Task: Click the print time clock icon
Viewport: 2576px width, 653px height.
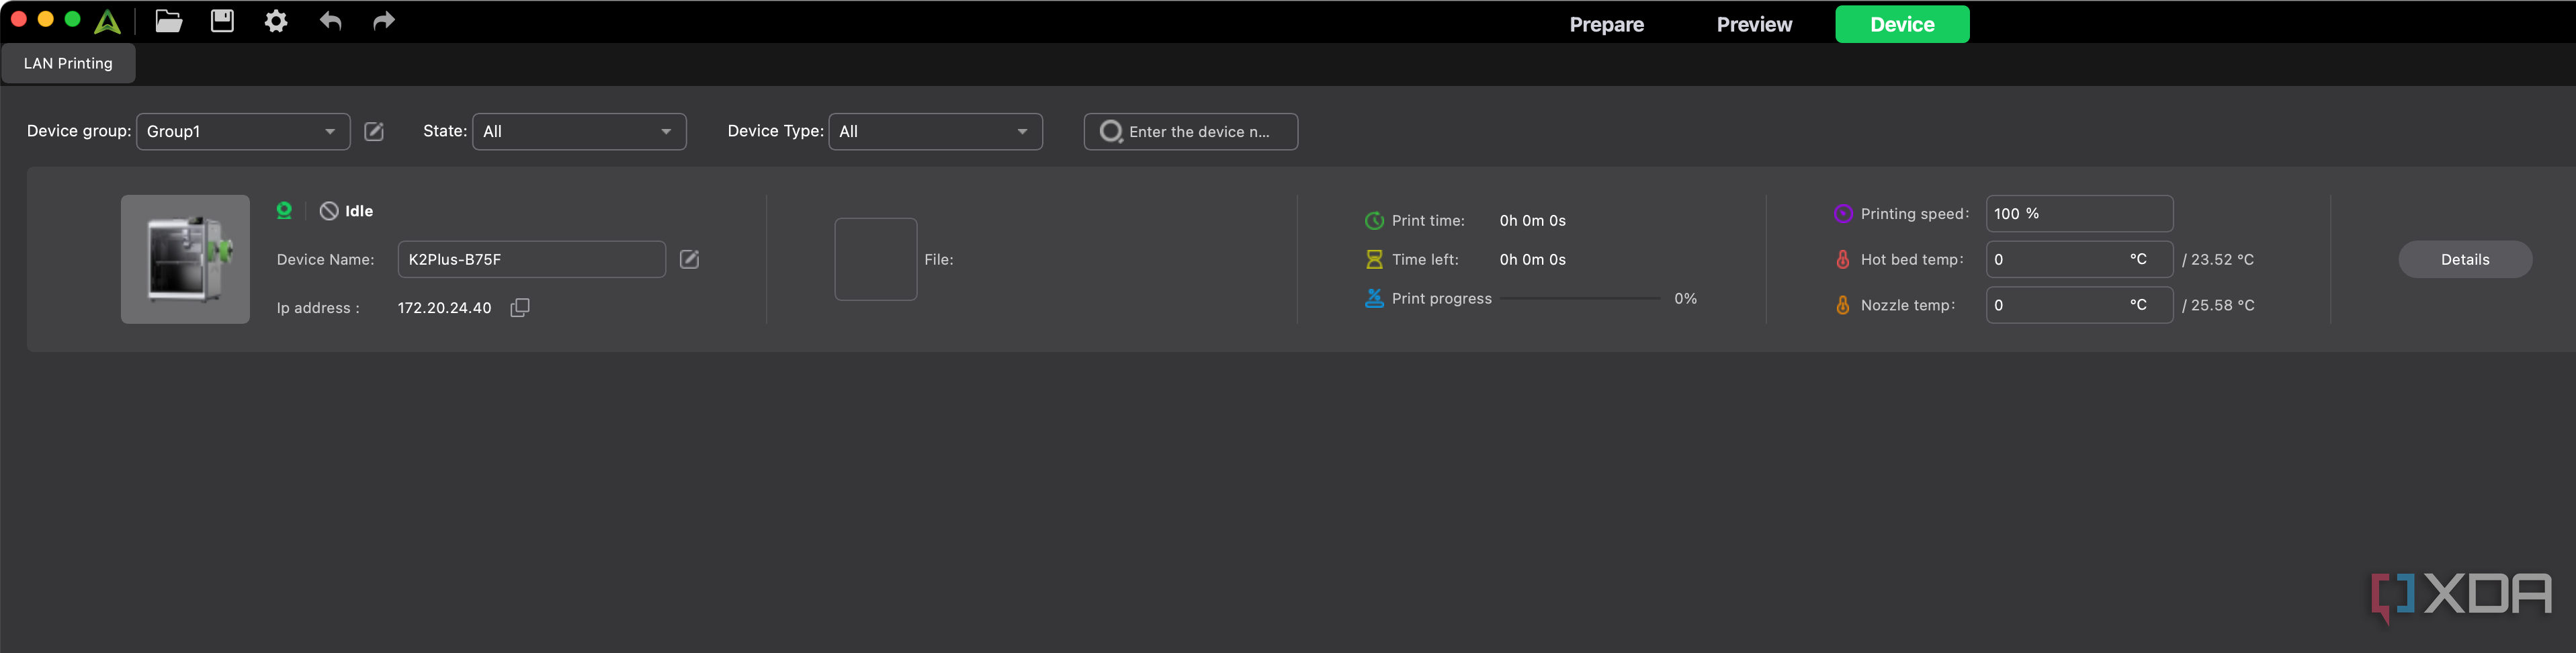Action: 1374,221
